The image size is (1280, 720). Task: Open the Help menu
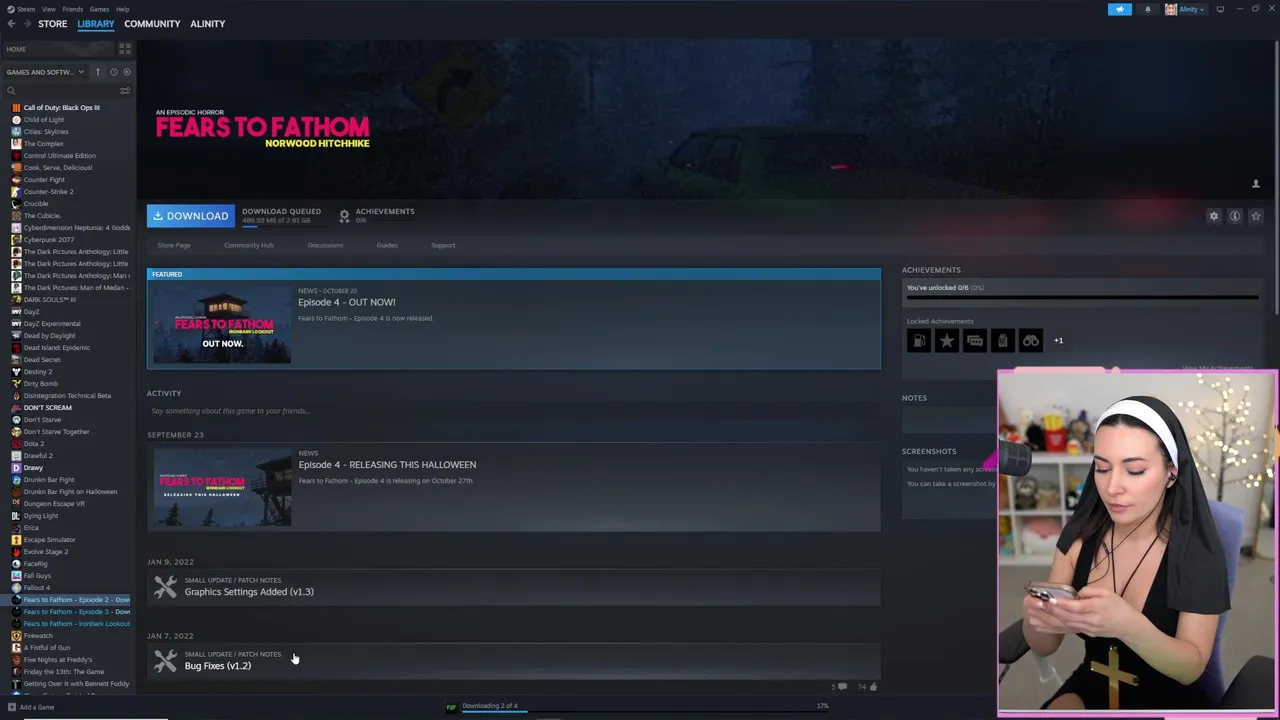click(122, 9)
